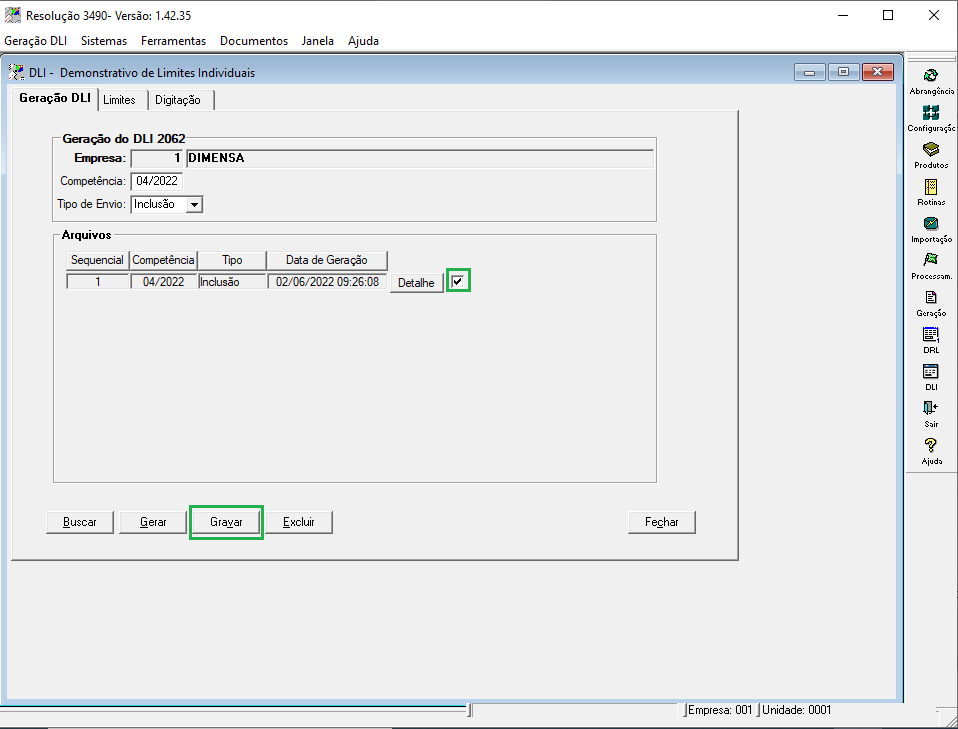Click the Inclusão cell in Arquivos row
The height and width of the screenshot is (729, 958).
coord(232,282)
